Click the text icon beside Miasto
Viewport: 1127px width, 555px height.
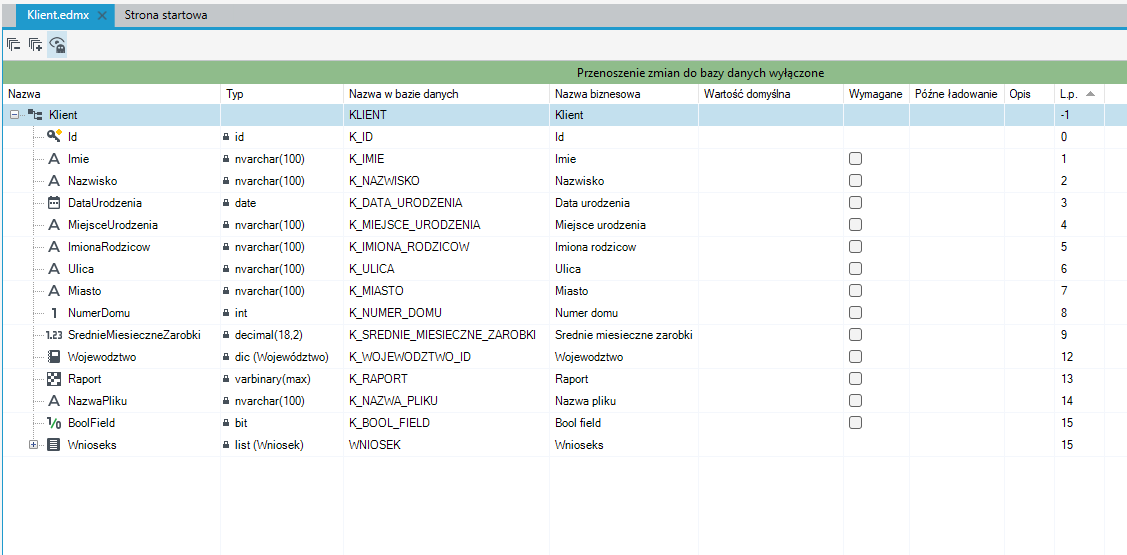coord(54,291)
